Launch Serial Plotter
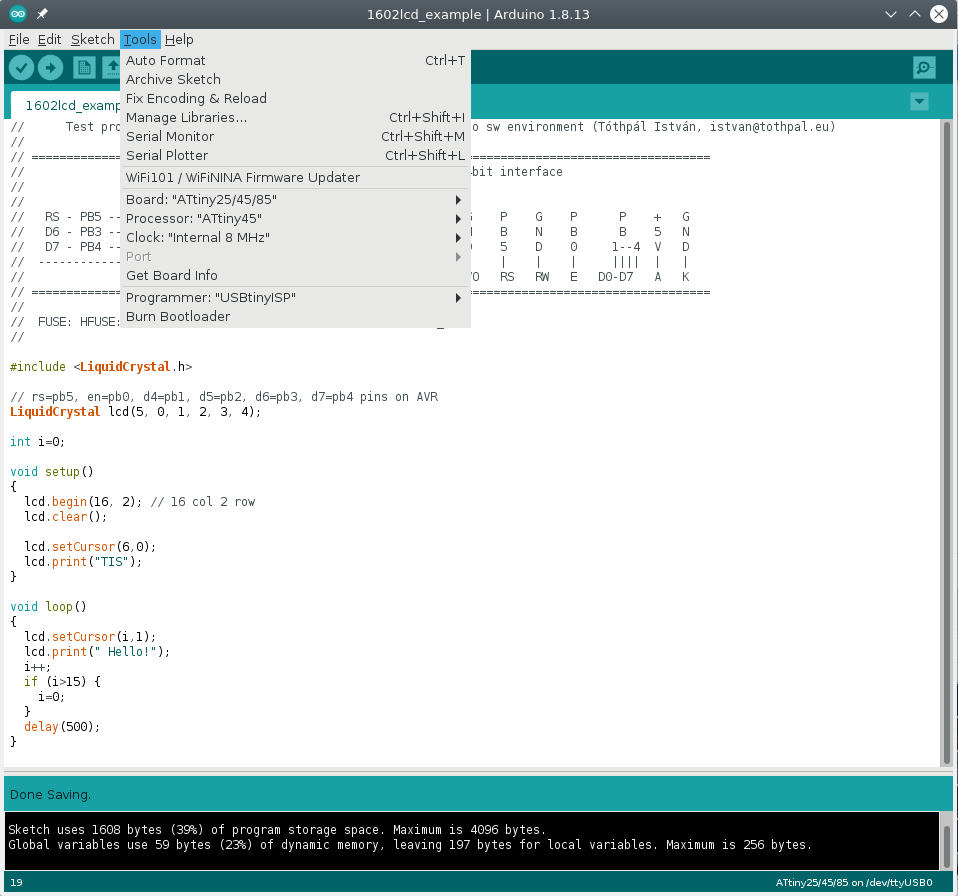 pos(296,155)
